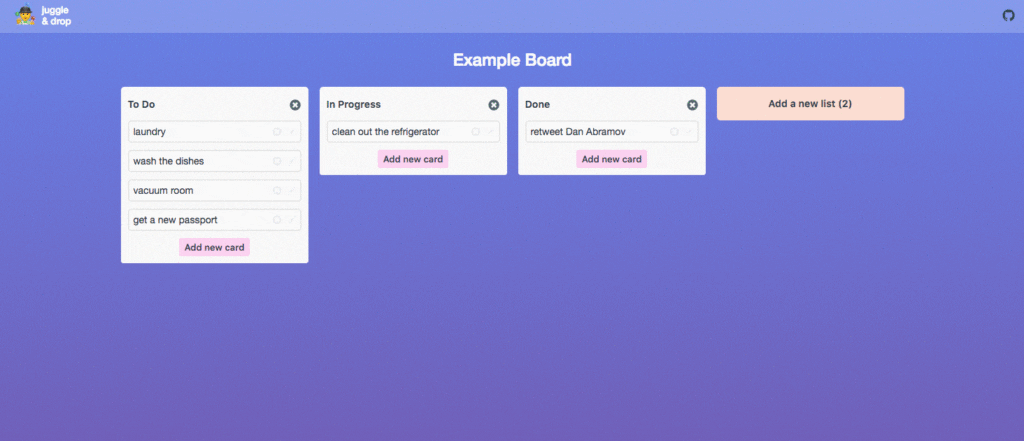This screenshot has width=1024, height=441.
Task: Add new card to Done list
Action: [611, 159]
